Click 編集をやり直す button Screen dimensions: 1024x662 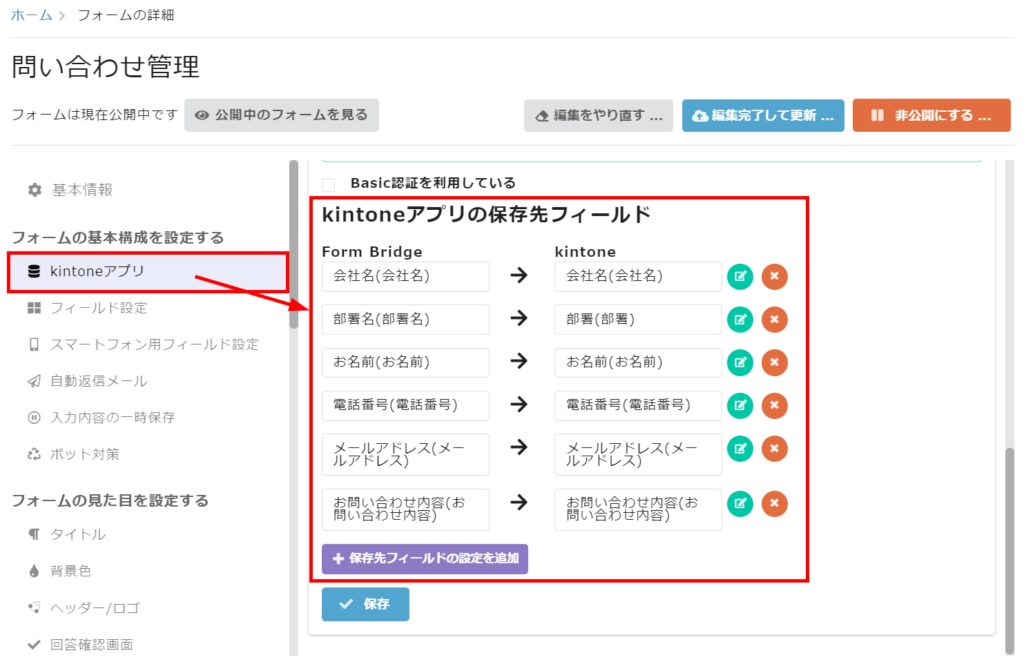[598, 116]
